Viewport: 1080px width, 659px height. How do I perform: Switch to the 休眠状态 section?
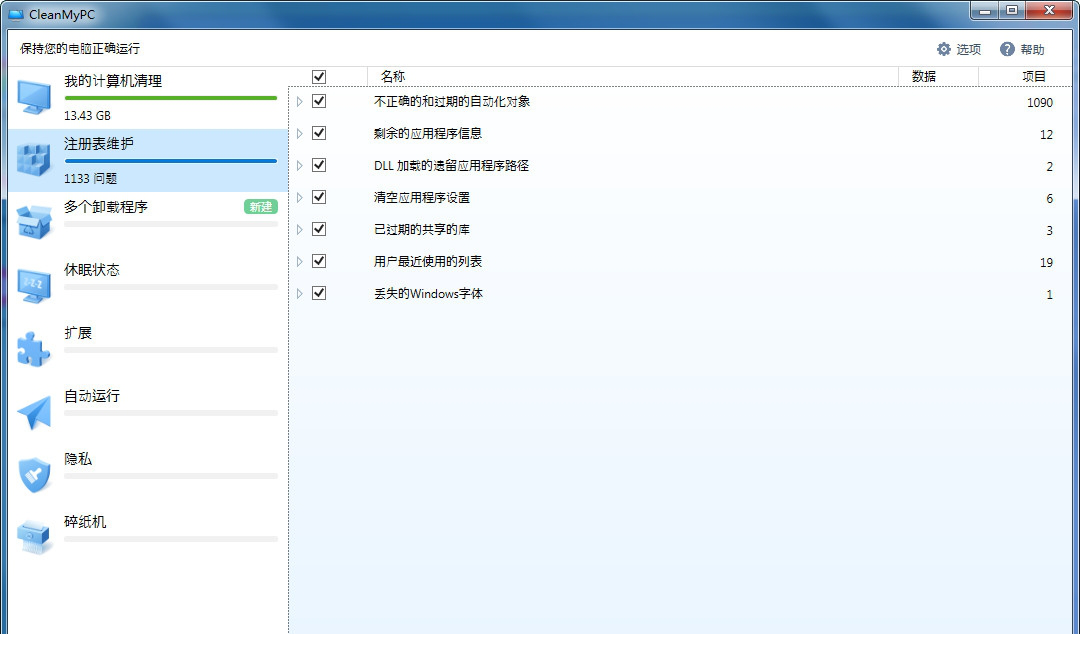(148, 286)
